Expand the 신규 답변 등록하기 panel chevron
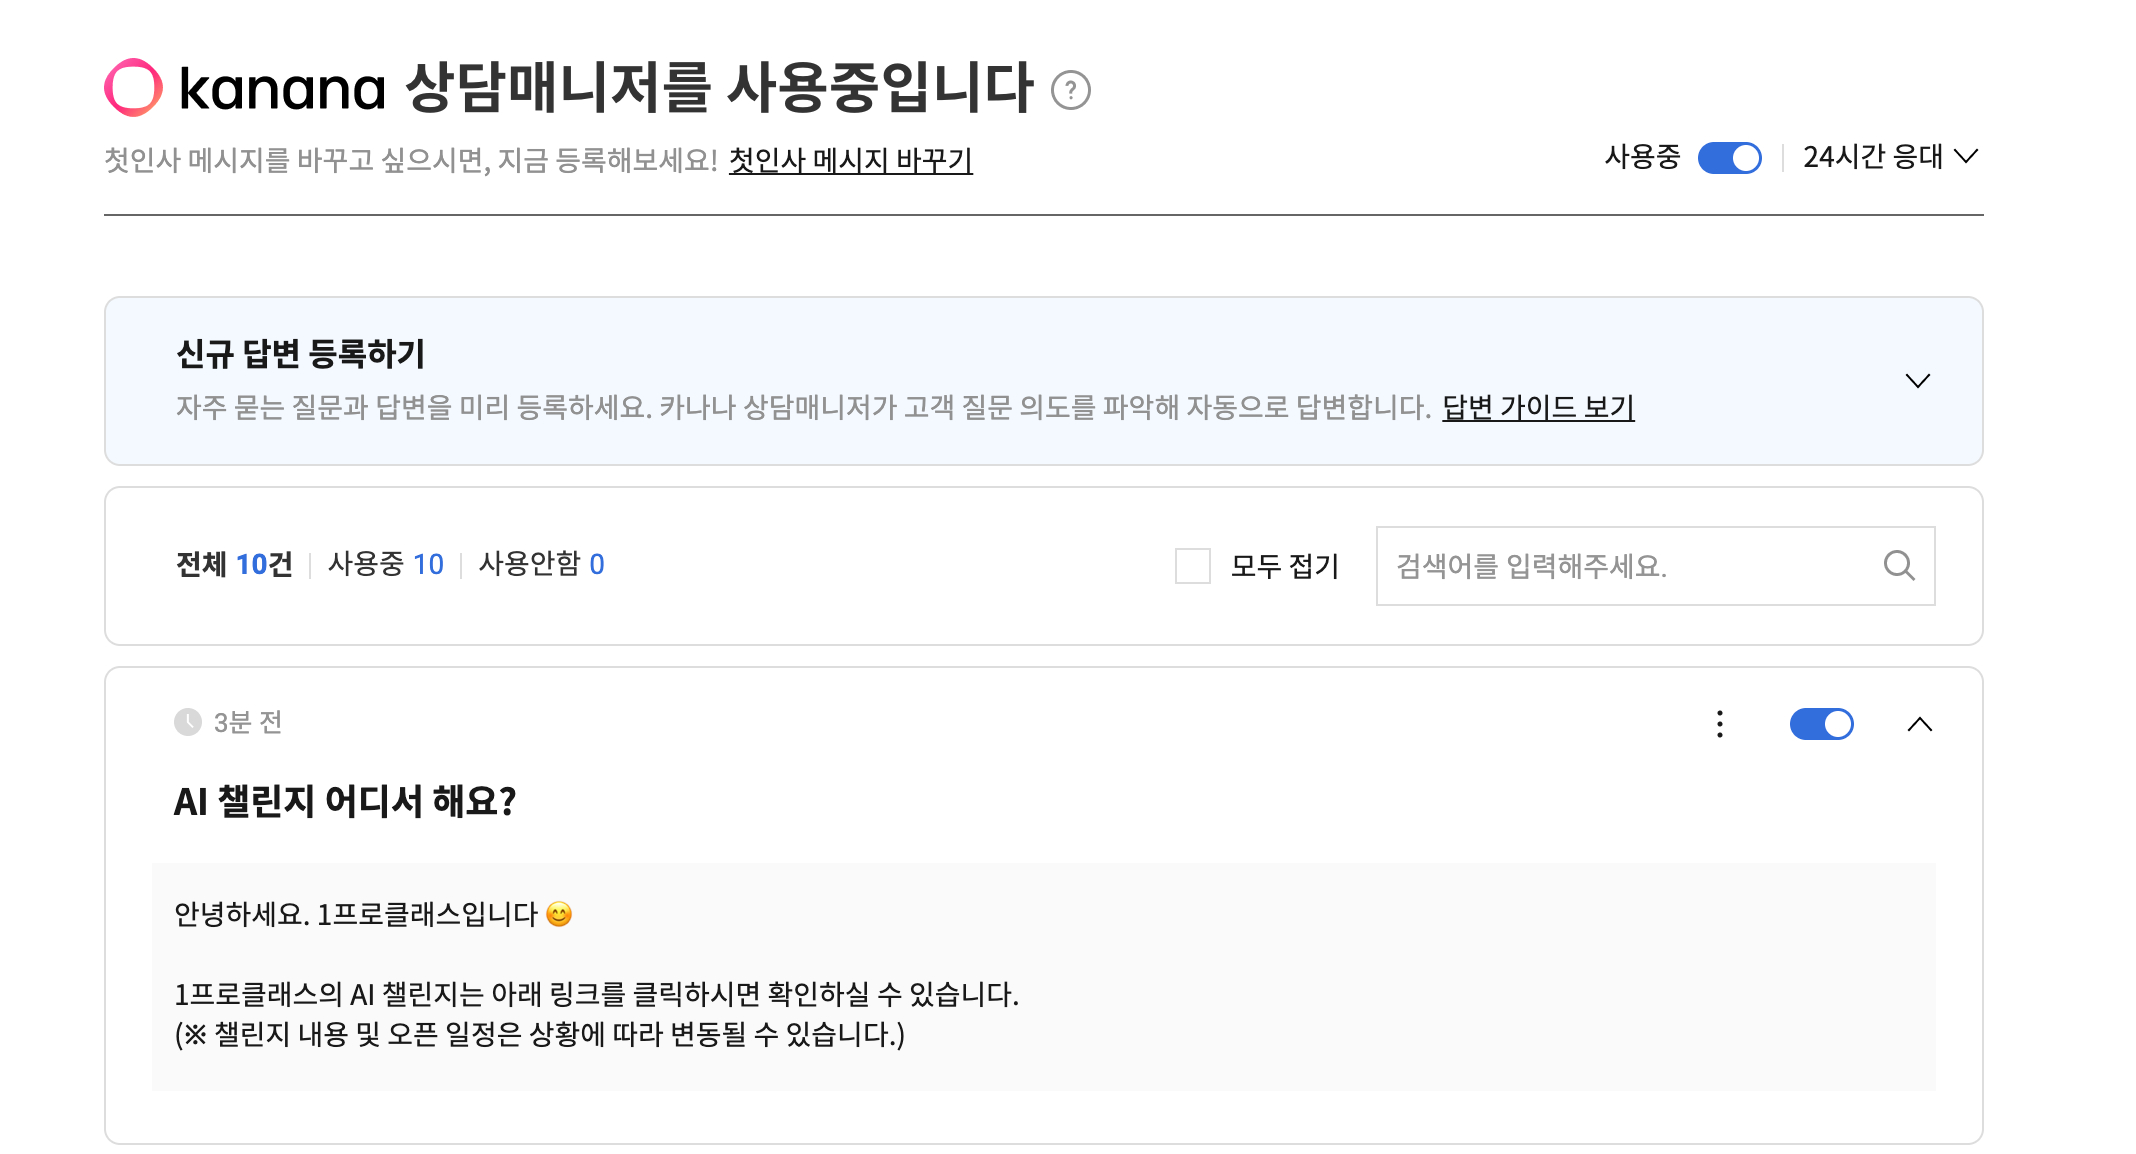 click(x=1917, y=381)
